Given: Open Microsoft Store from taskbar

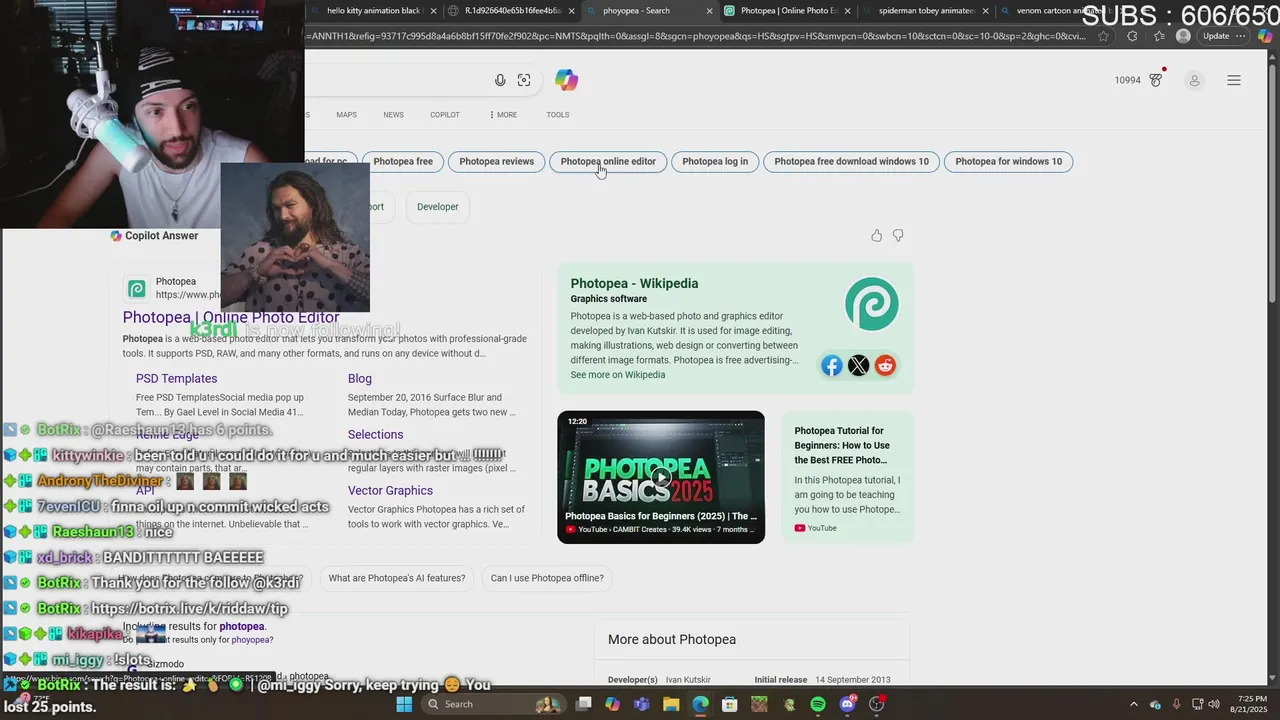Looking at the screenshot, I should tap(730, 704).
